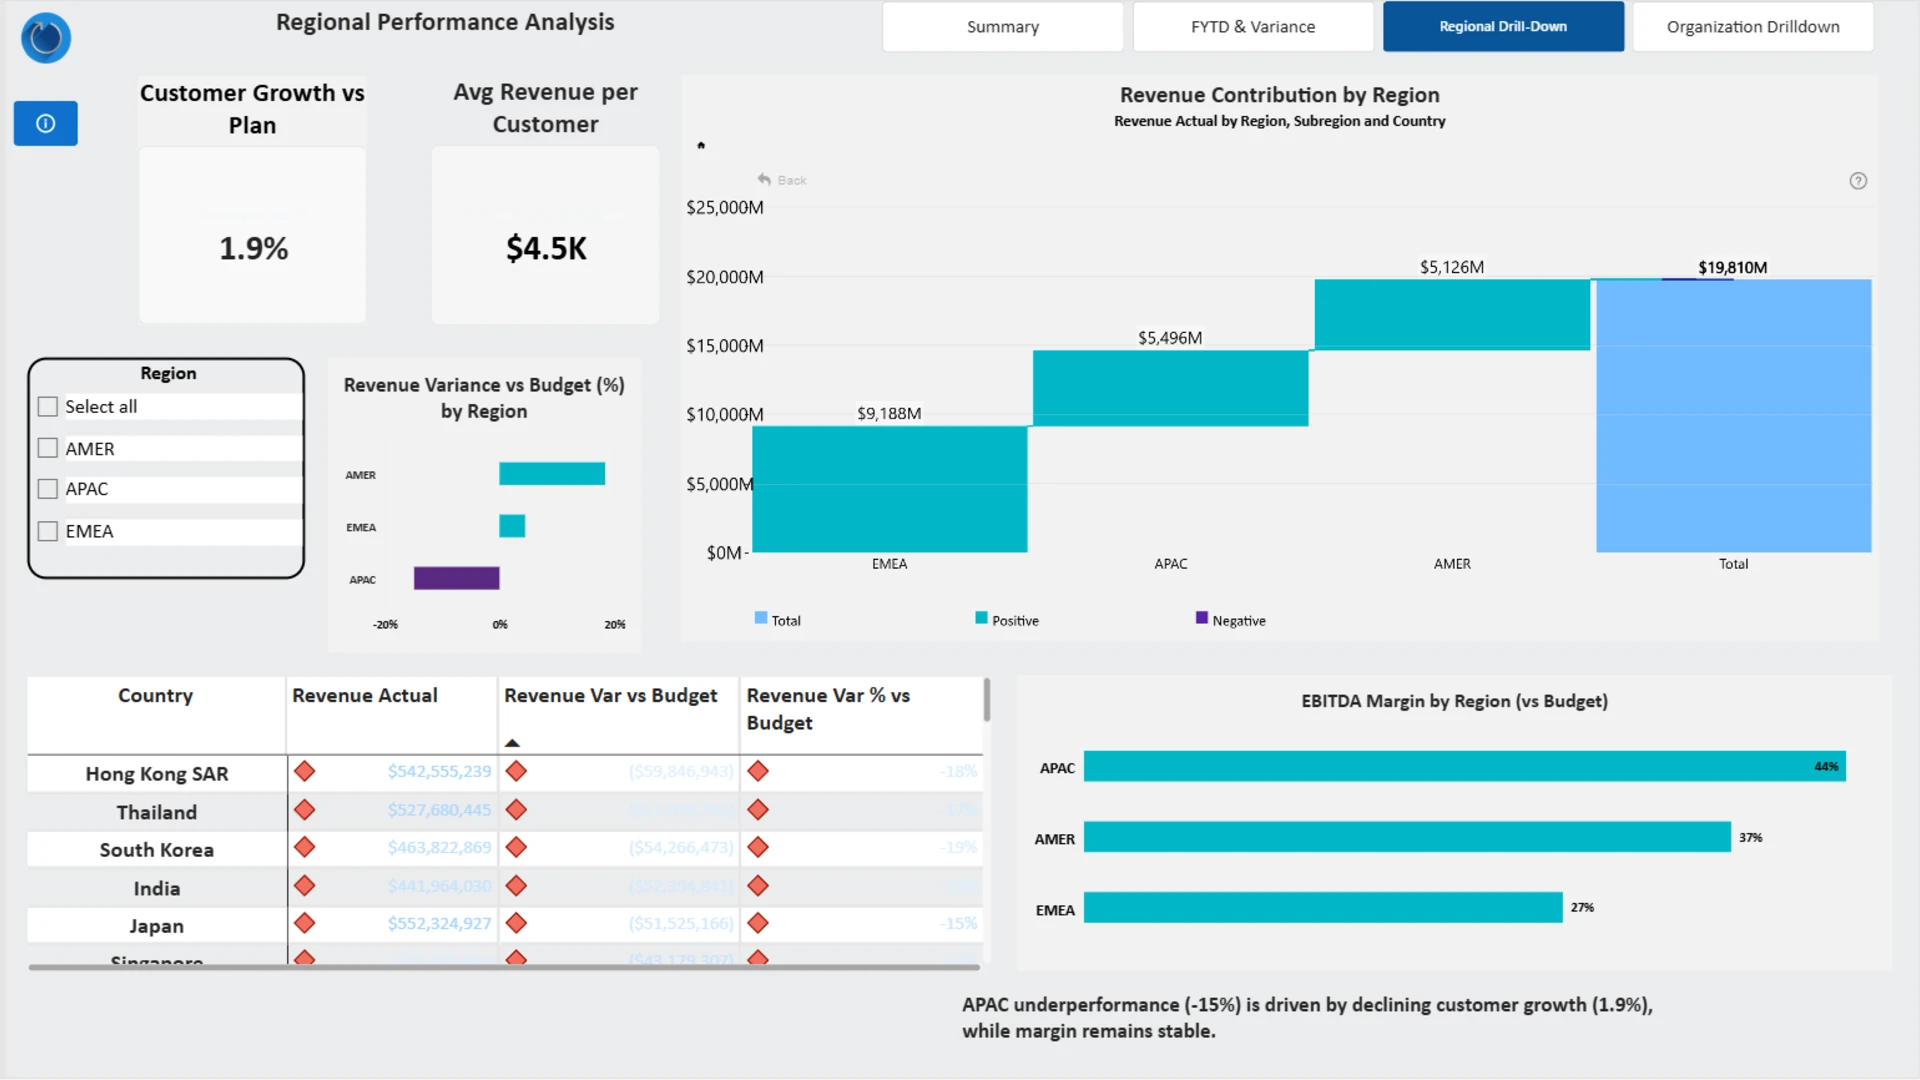1920x1080 pixels.
Task: Toggle the AMER region checkbox
Action: tap(47, 448)
